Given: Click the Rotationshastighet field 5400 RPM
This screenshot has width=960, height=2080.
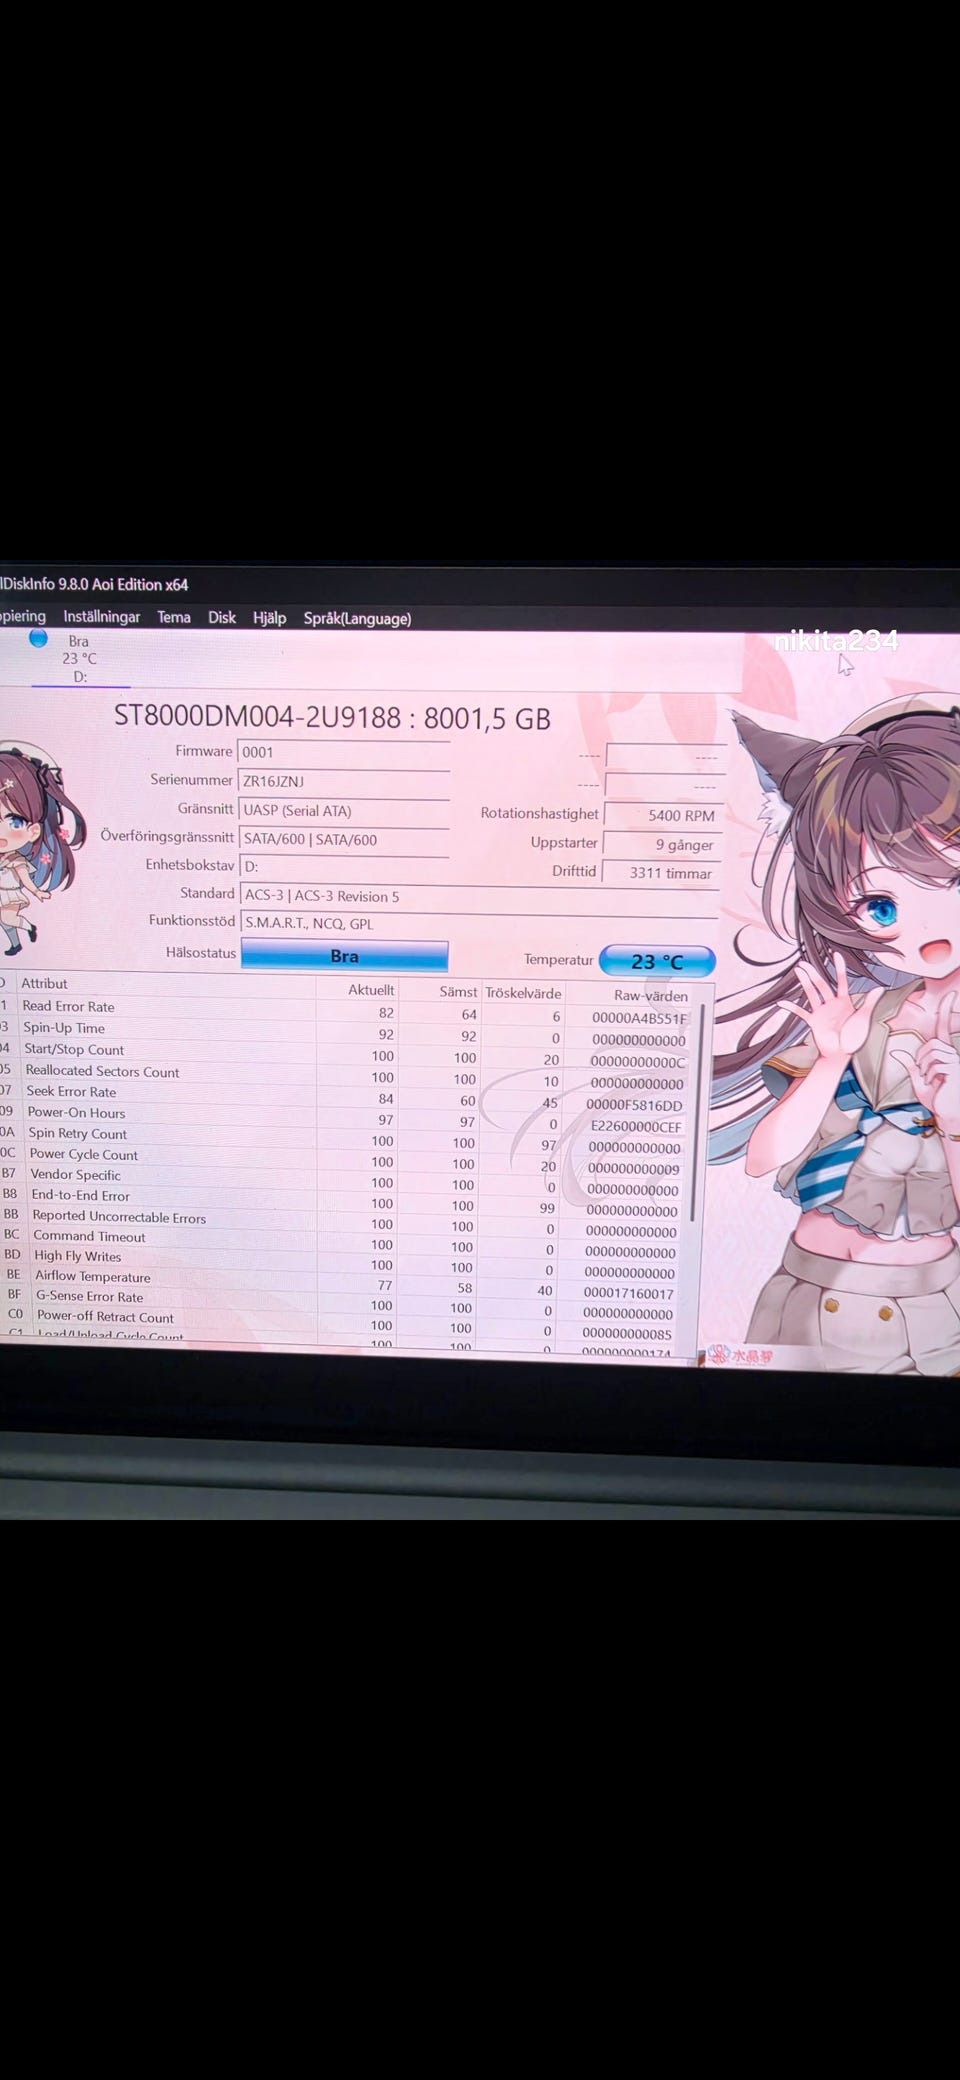Looking at the screenshot, I should point(662,815).
